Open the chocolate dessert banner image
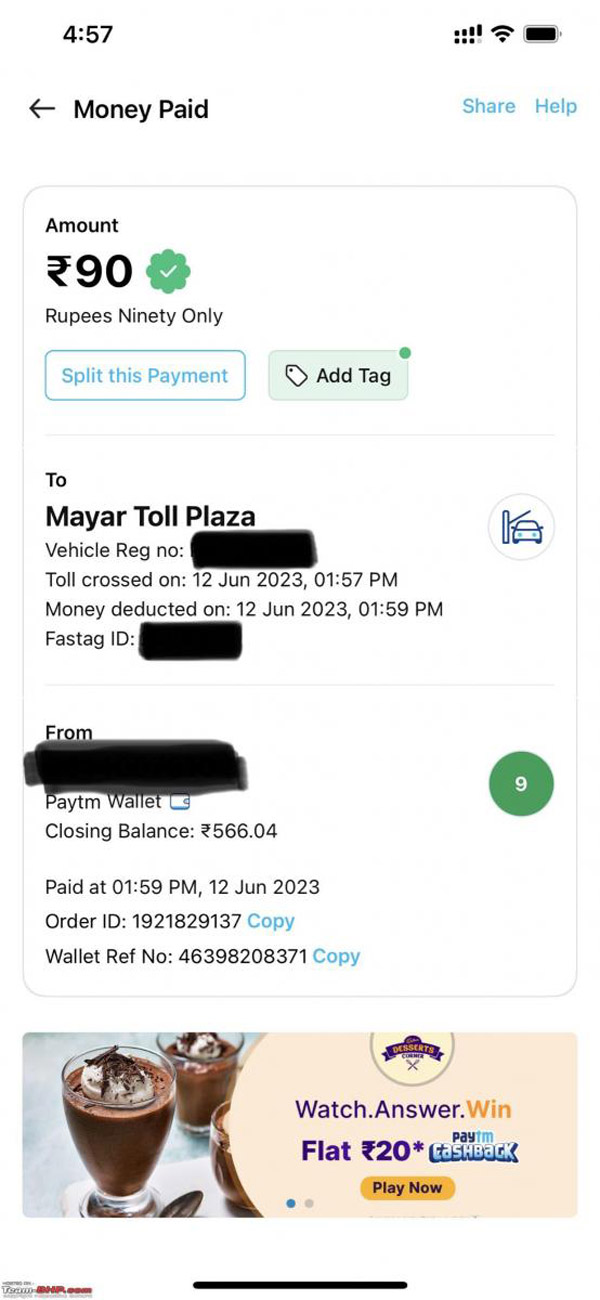This screenshot has height=1300, width=600. point(130,1125)
